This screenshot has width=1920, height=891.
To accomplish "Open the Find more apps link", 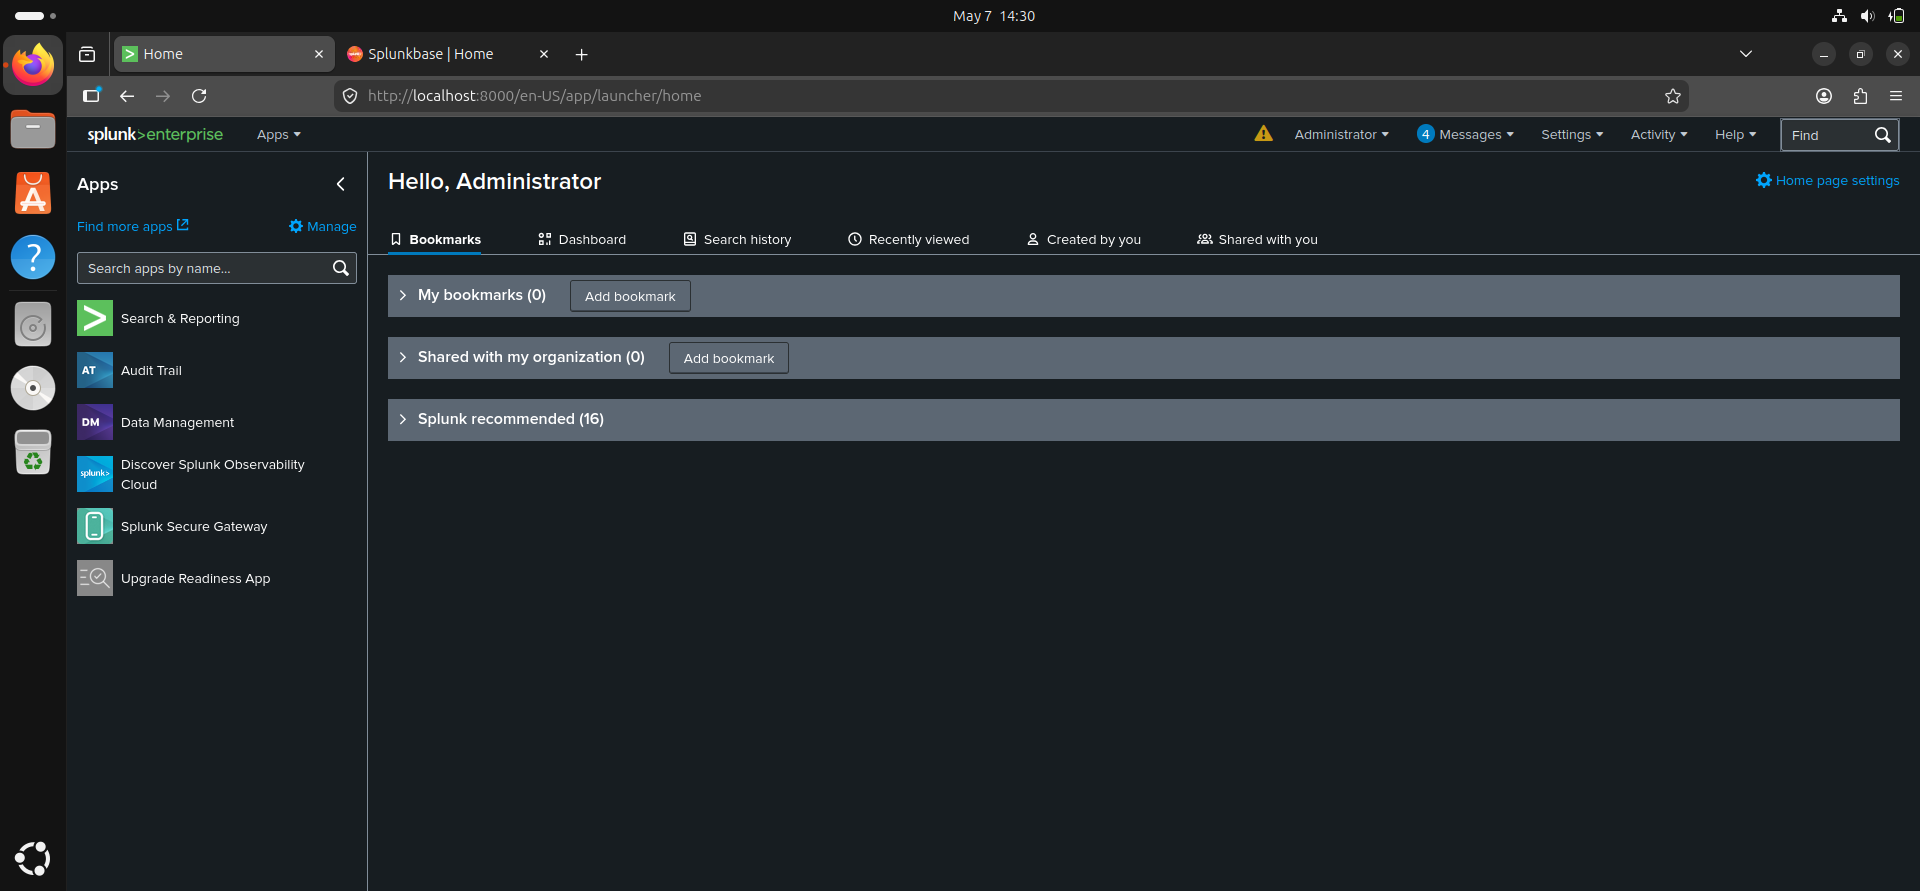I will coord(133,226).
